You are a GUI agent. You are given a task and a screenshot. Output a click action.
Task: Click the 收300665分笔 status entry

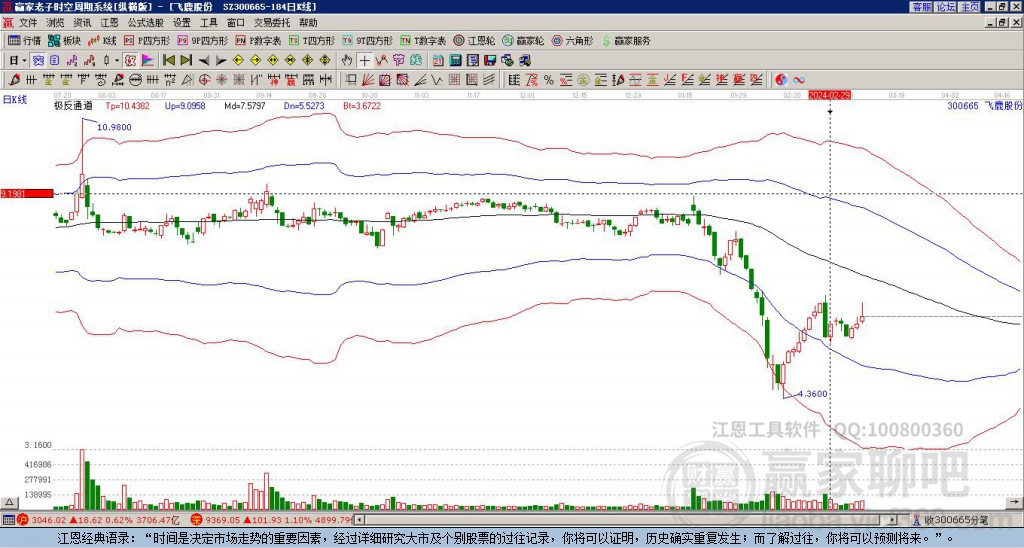coord(955,520)
